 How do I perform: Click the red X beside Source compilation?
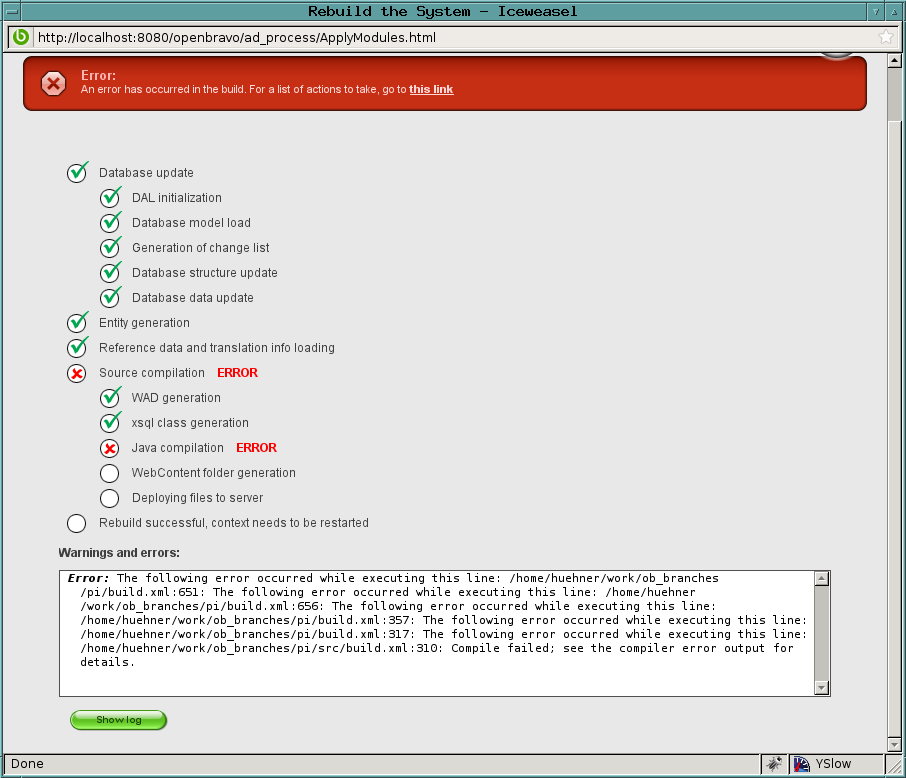coord(77,373)
